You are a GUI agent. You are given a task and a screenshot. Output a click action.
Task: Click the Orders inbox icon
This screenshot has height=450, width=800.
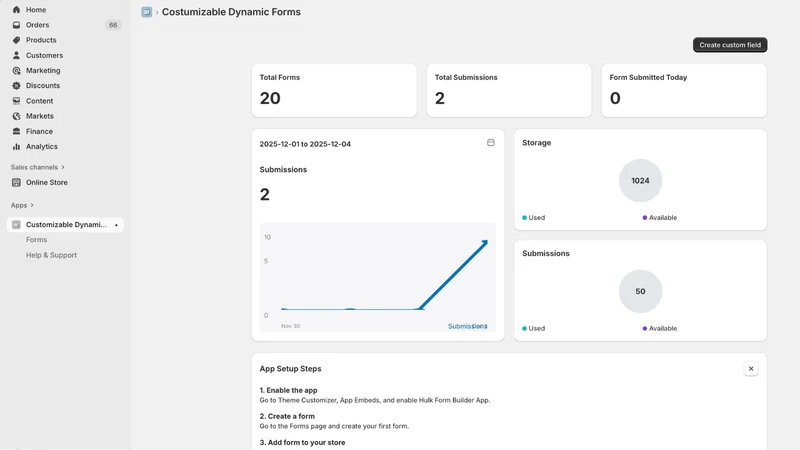click(x=16, y=25)
